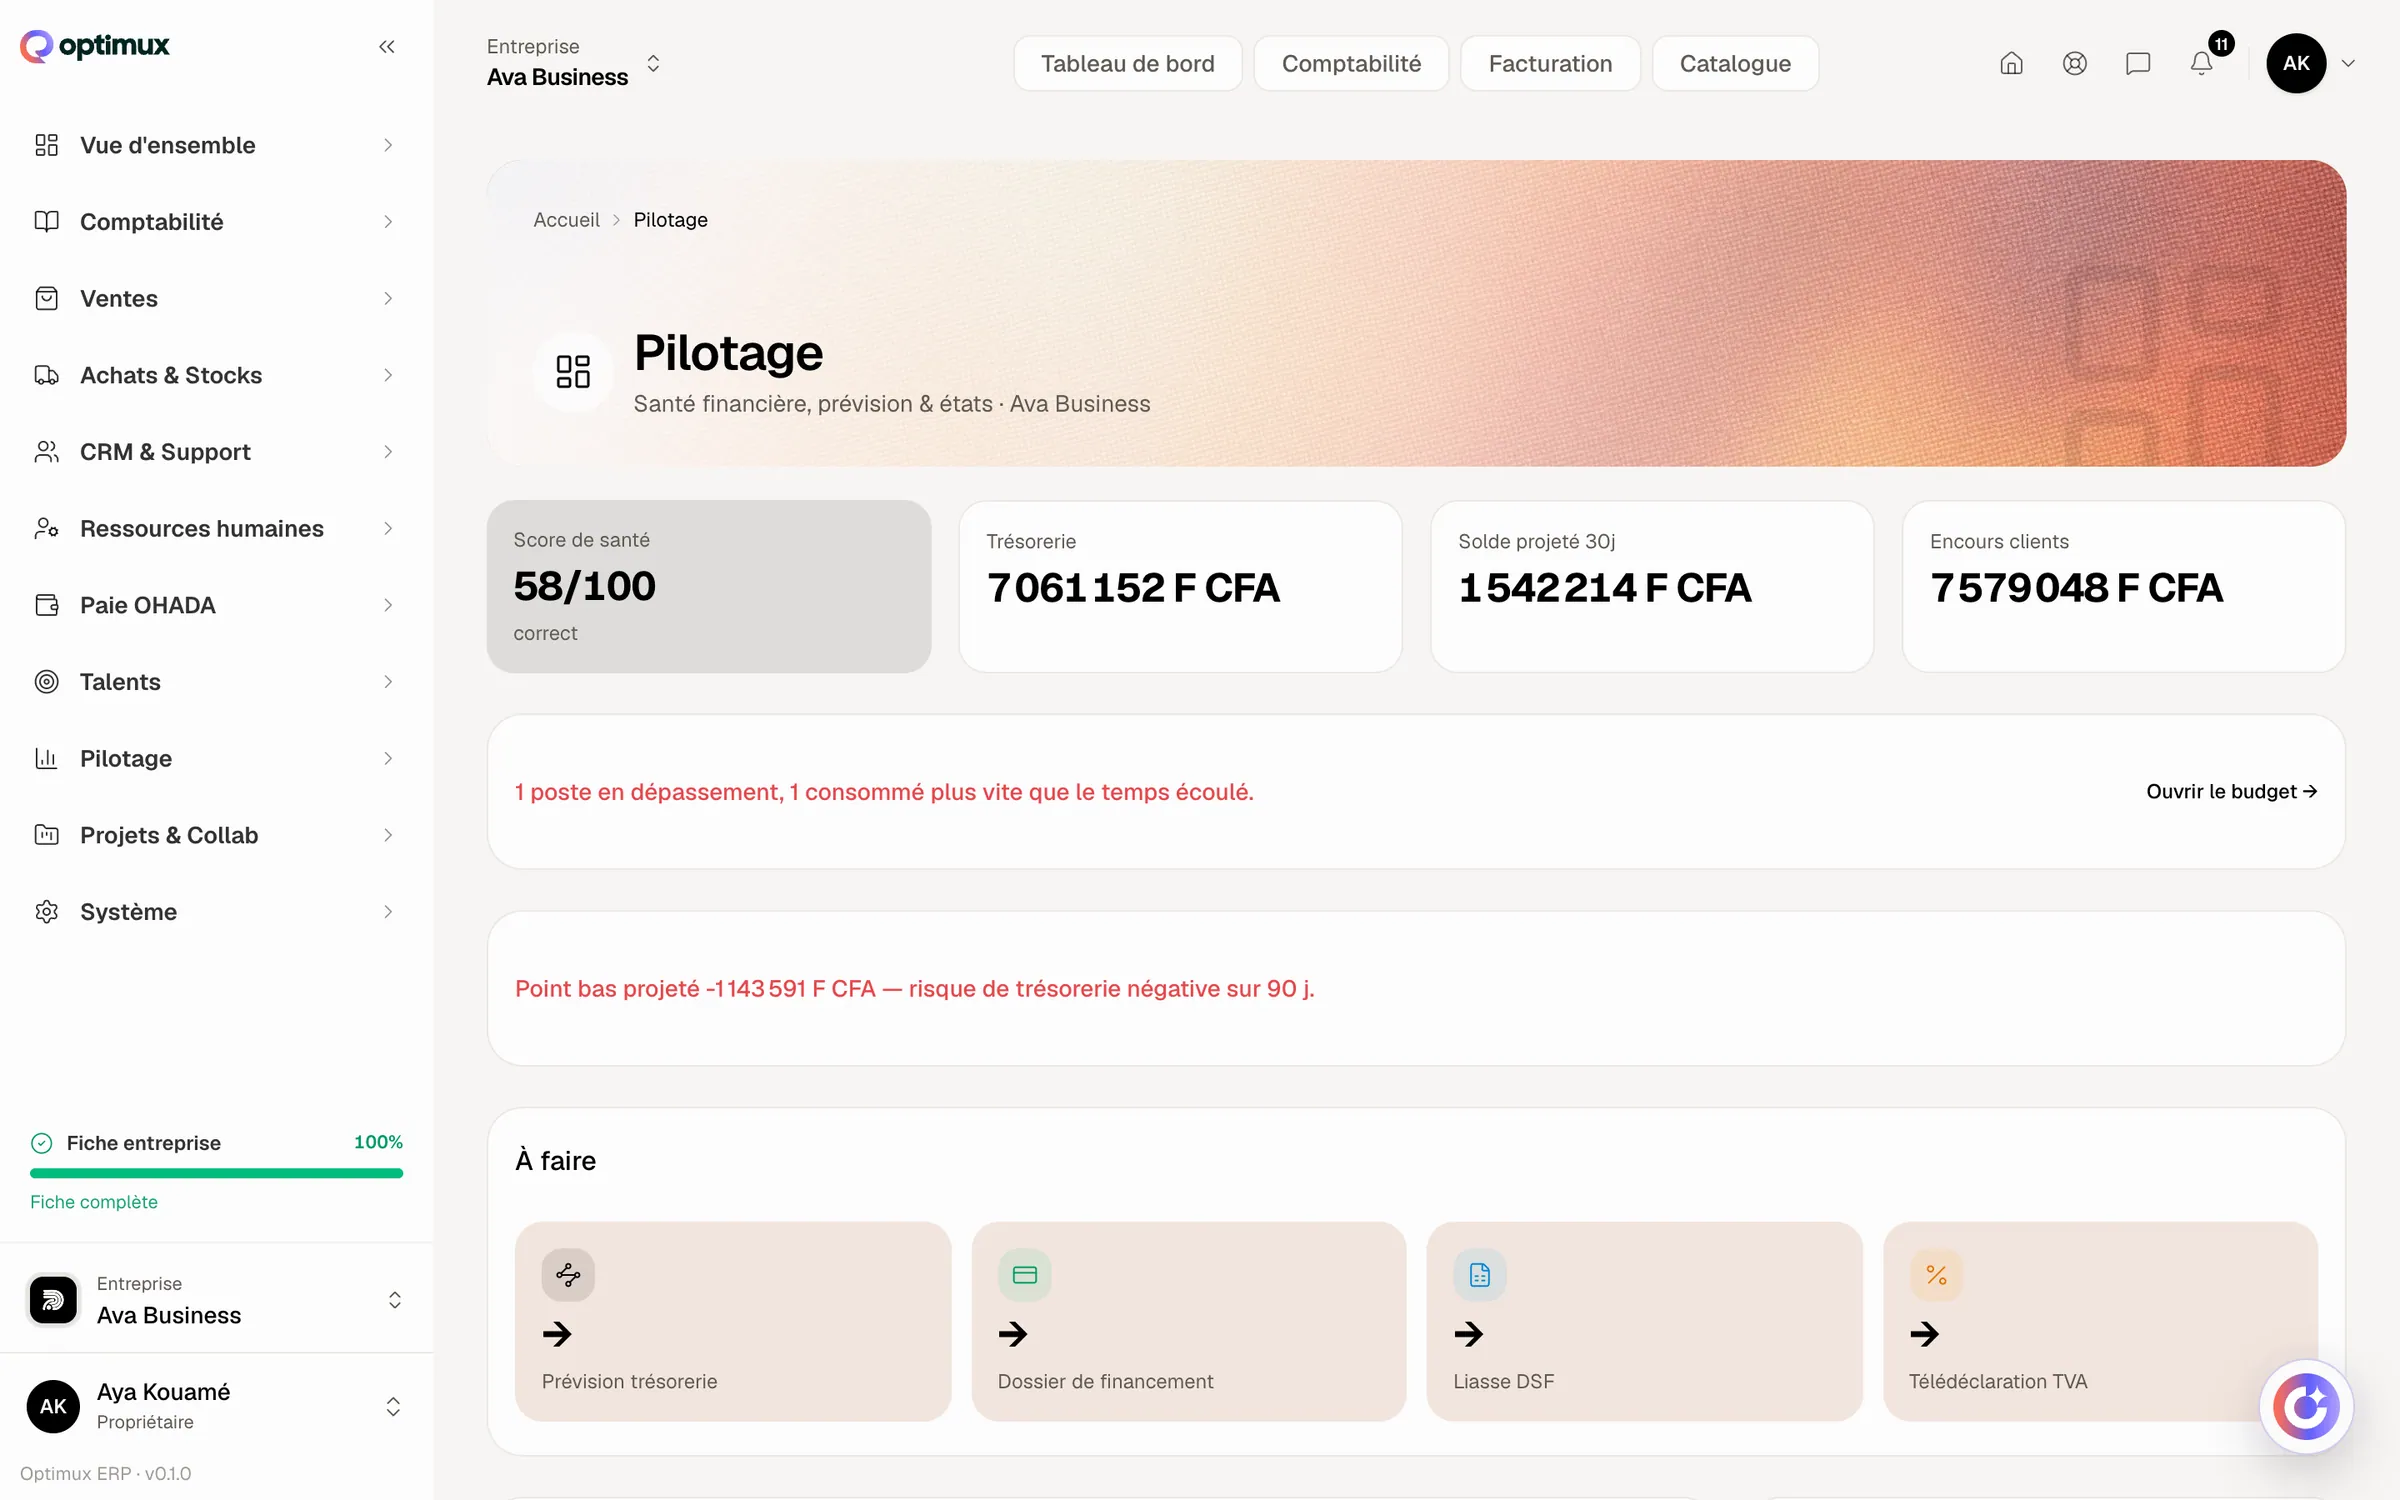Open the account dropdown chevron beside avatar
Viewport: 2400px width, 1500px height.
coord(2349,63)
